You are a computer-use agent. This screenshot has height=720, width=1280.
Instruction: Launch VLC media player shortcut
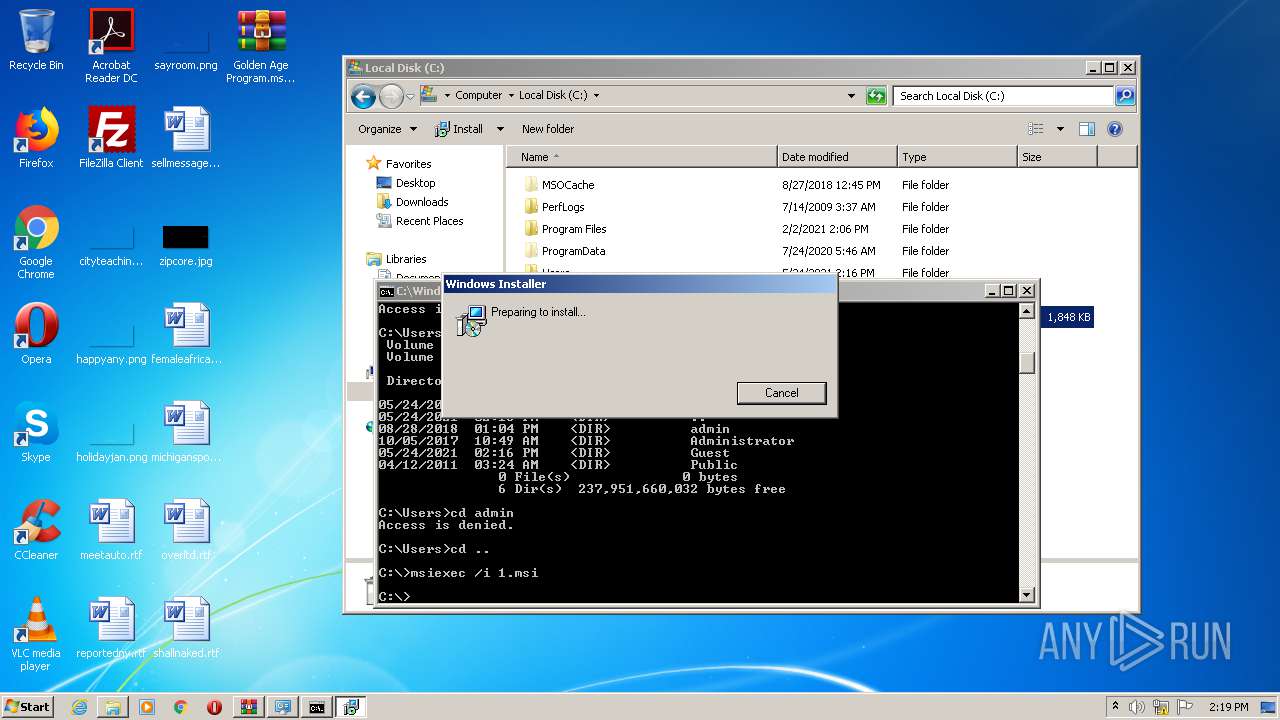tap(36, 634)
